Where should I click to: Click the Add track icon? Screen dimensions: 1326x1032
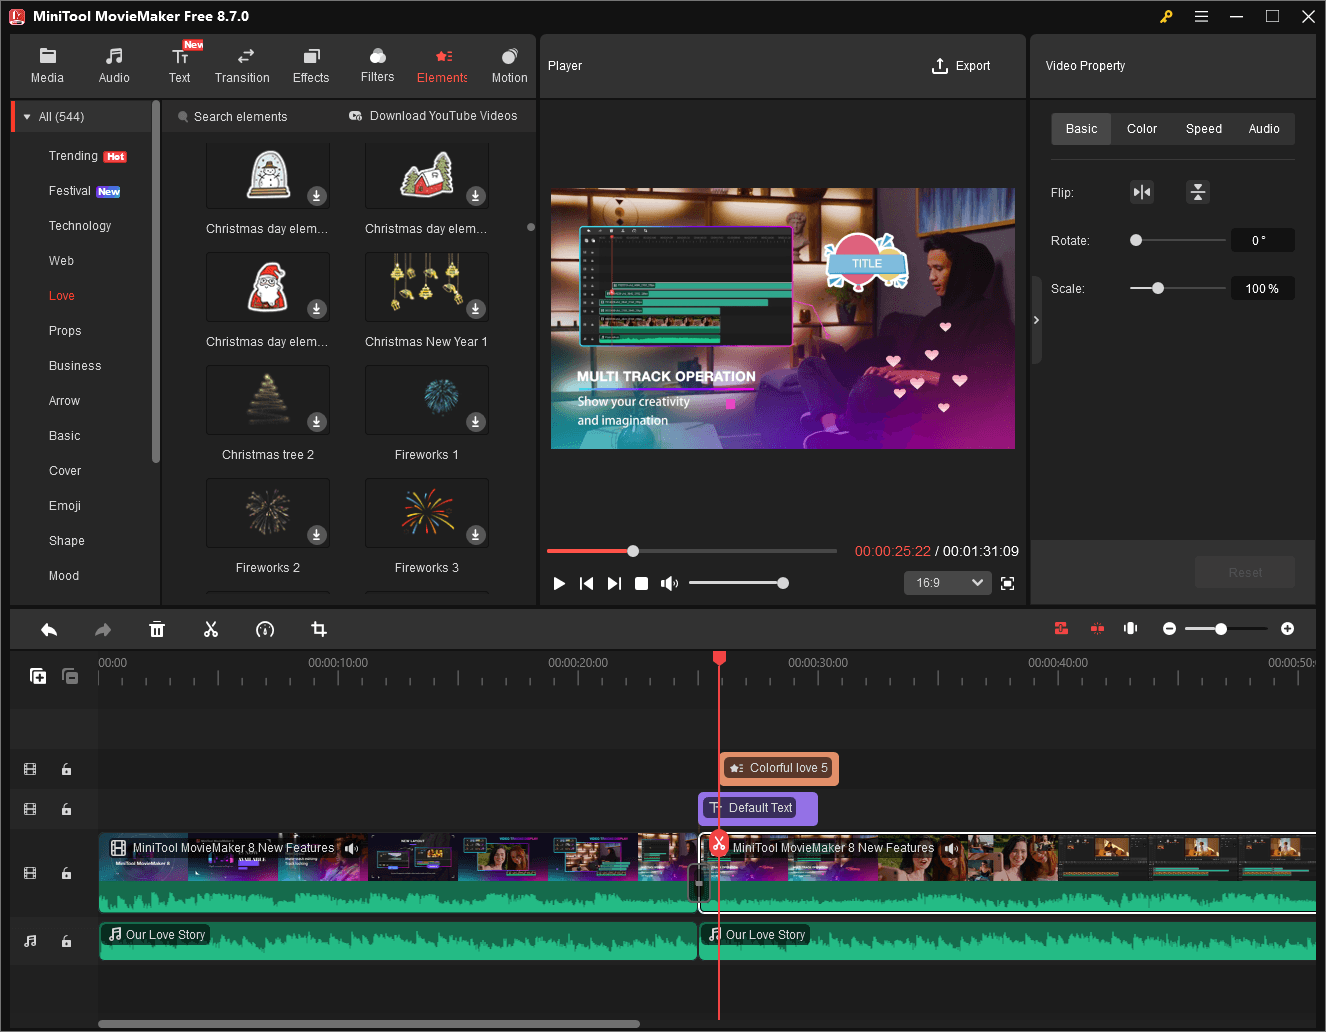coord(38,676)
